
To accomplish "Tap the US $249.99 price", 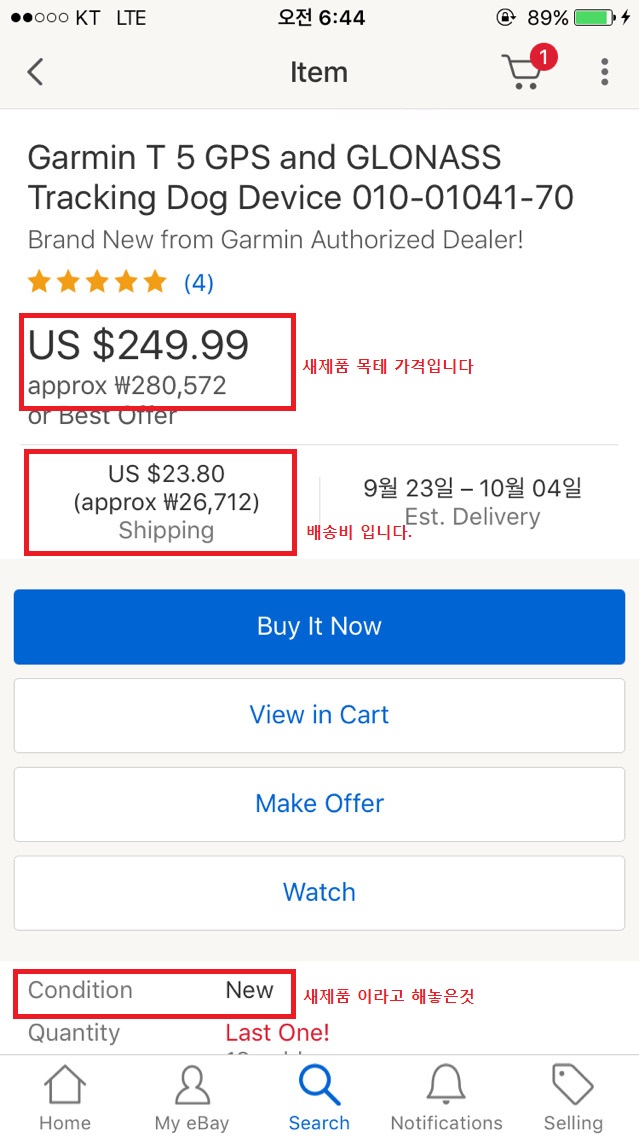I will (x=139, y=345).
